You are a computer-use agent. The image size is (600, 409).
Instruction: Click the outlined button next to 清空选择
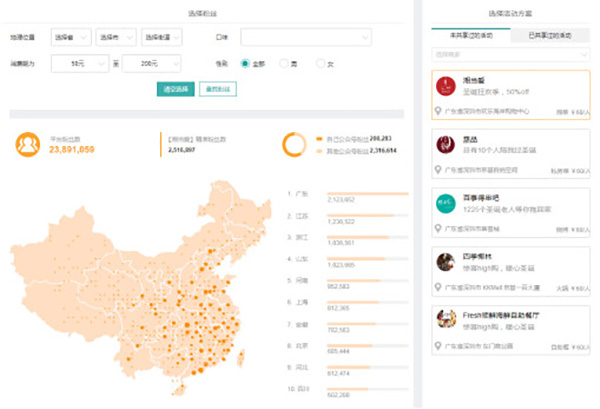coord(218,89)
